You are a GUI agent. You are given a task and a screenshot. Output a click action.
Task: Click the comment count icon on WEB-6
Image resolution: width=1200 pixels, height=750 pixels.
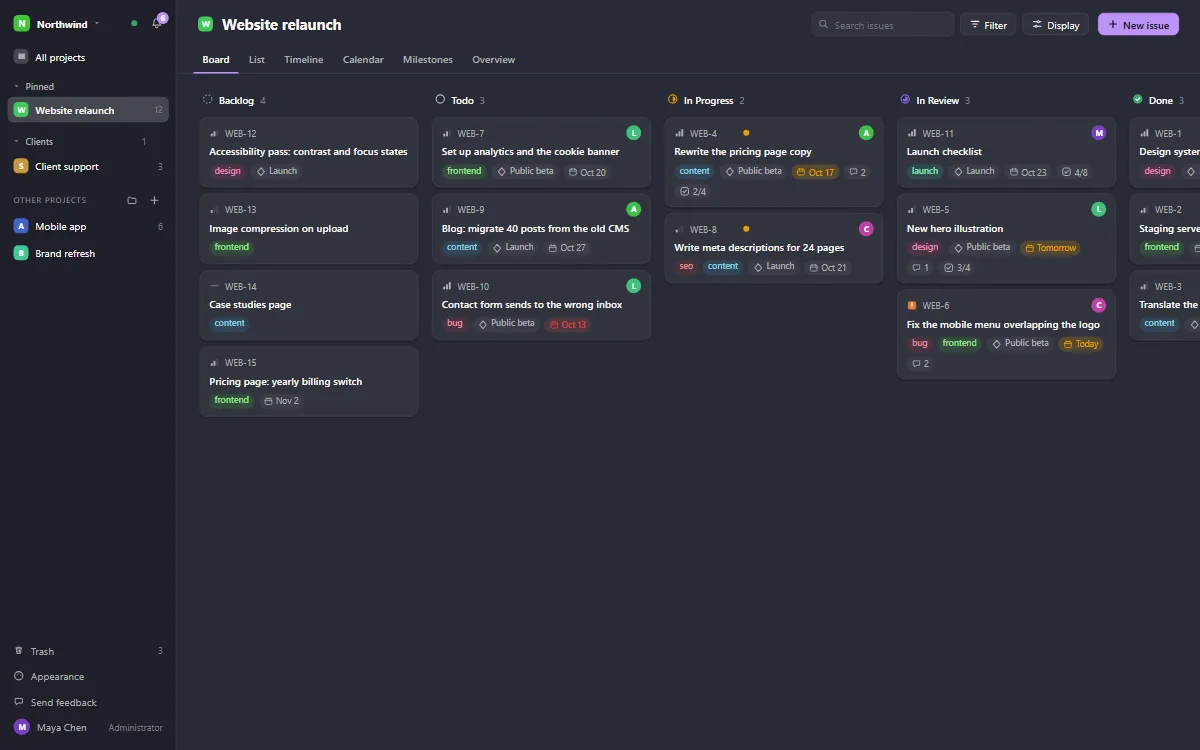(x=916, y=364)
